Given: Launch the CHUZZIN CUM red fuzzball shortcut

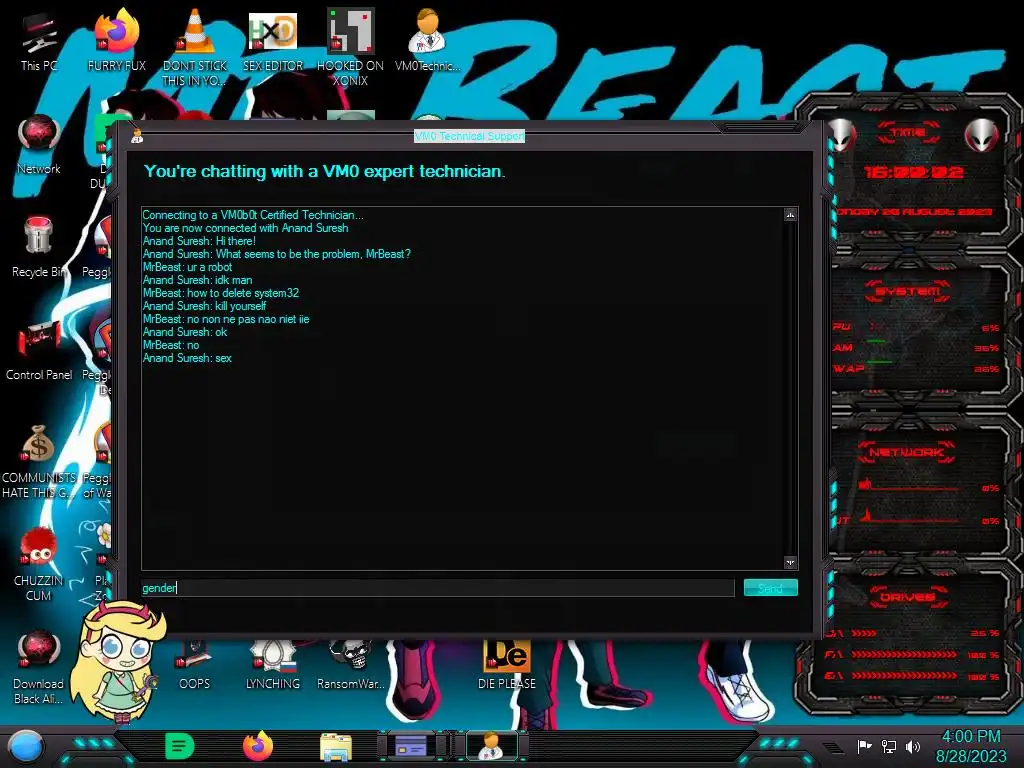Looking at the screenshot, I should tap(39, 564).
